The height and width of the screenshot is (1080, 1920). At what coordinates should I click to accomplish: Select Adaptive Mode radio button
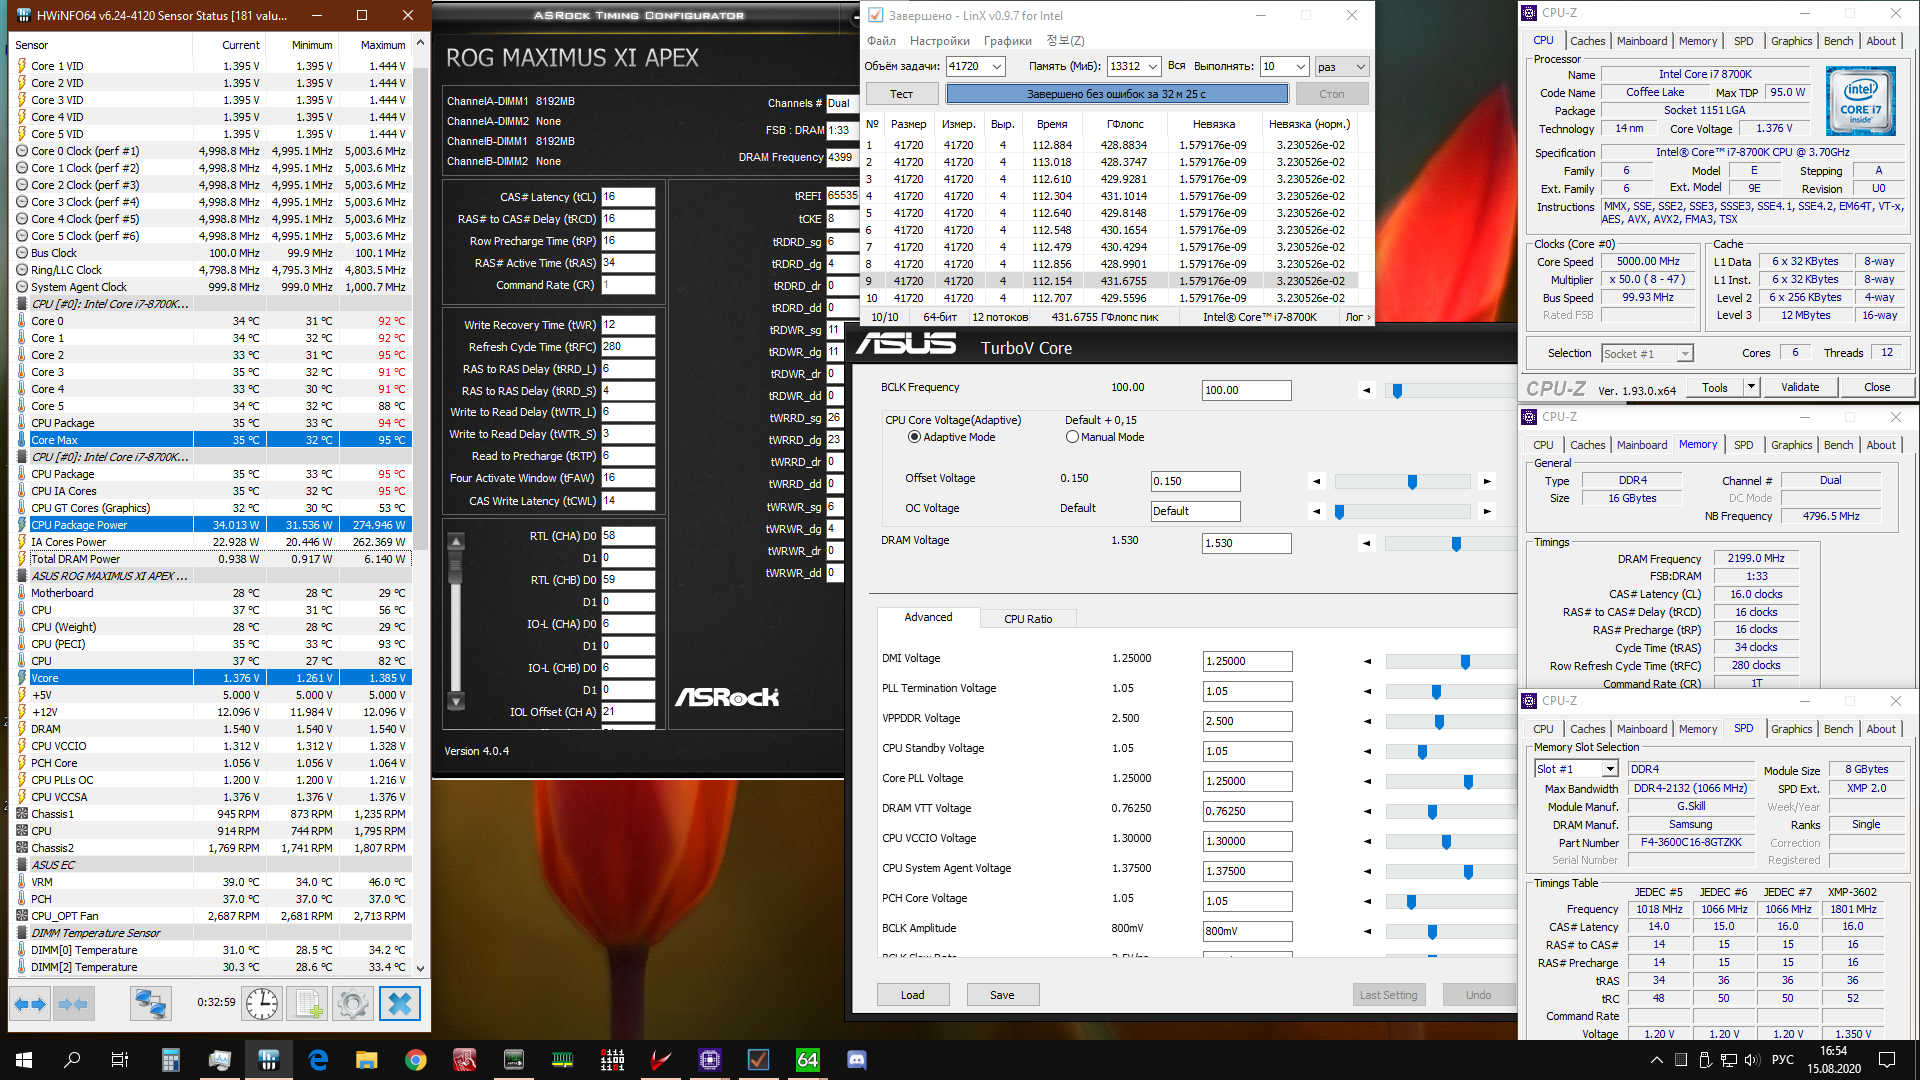tap(914, 437)
